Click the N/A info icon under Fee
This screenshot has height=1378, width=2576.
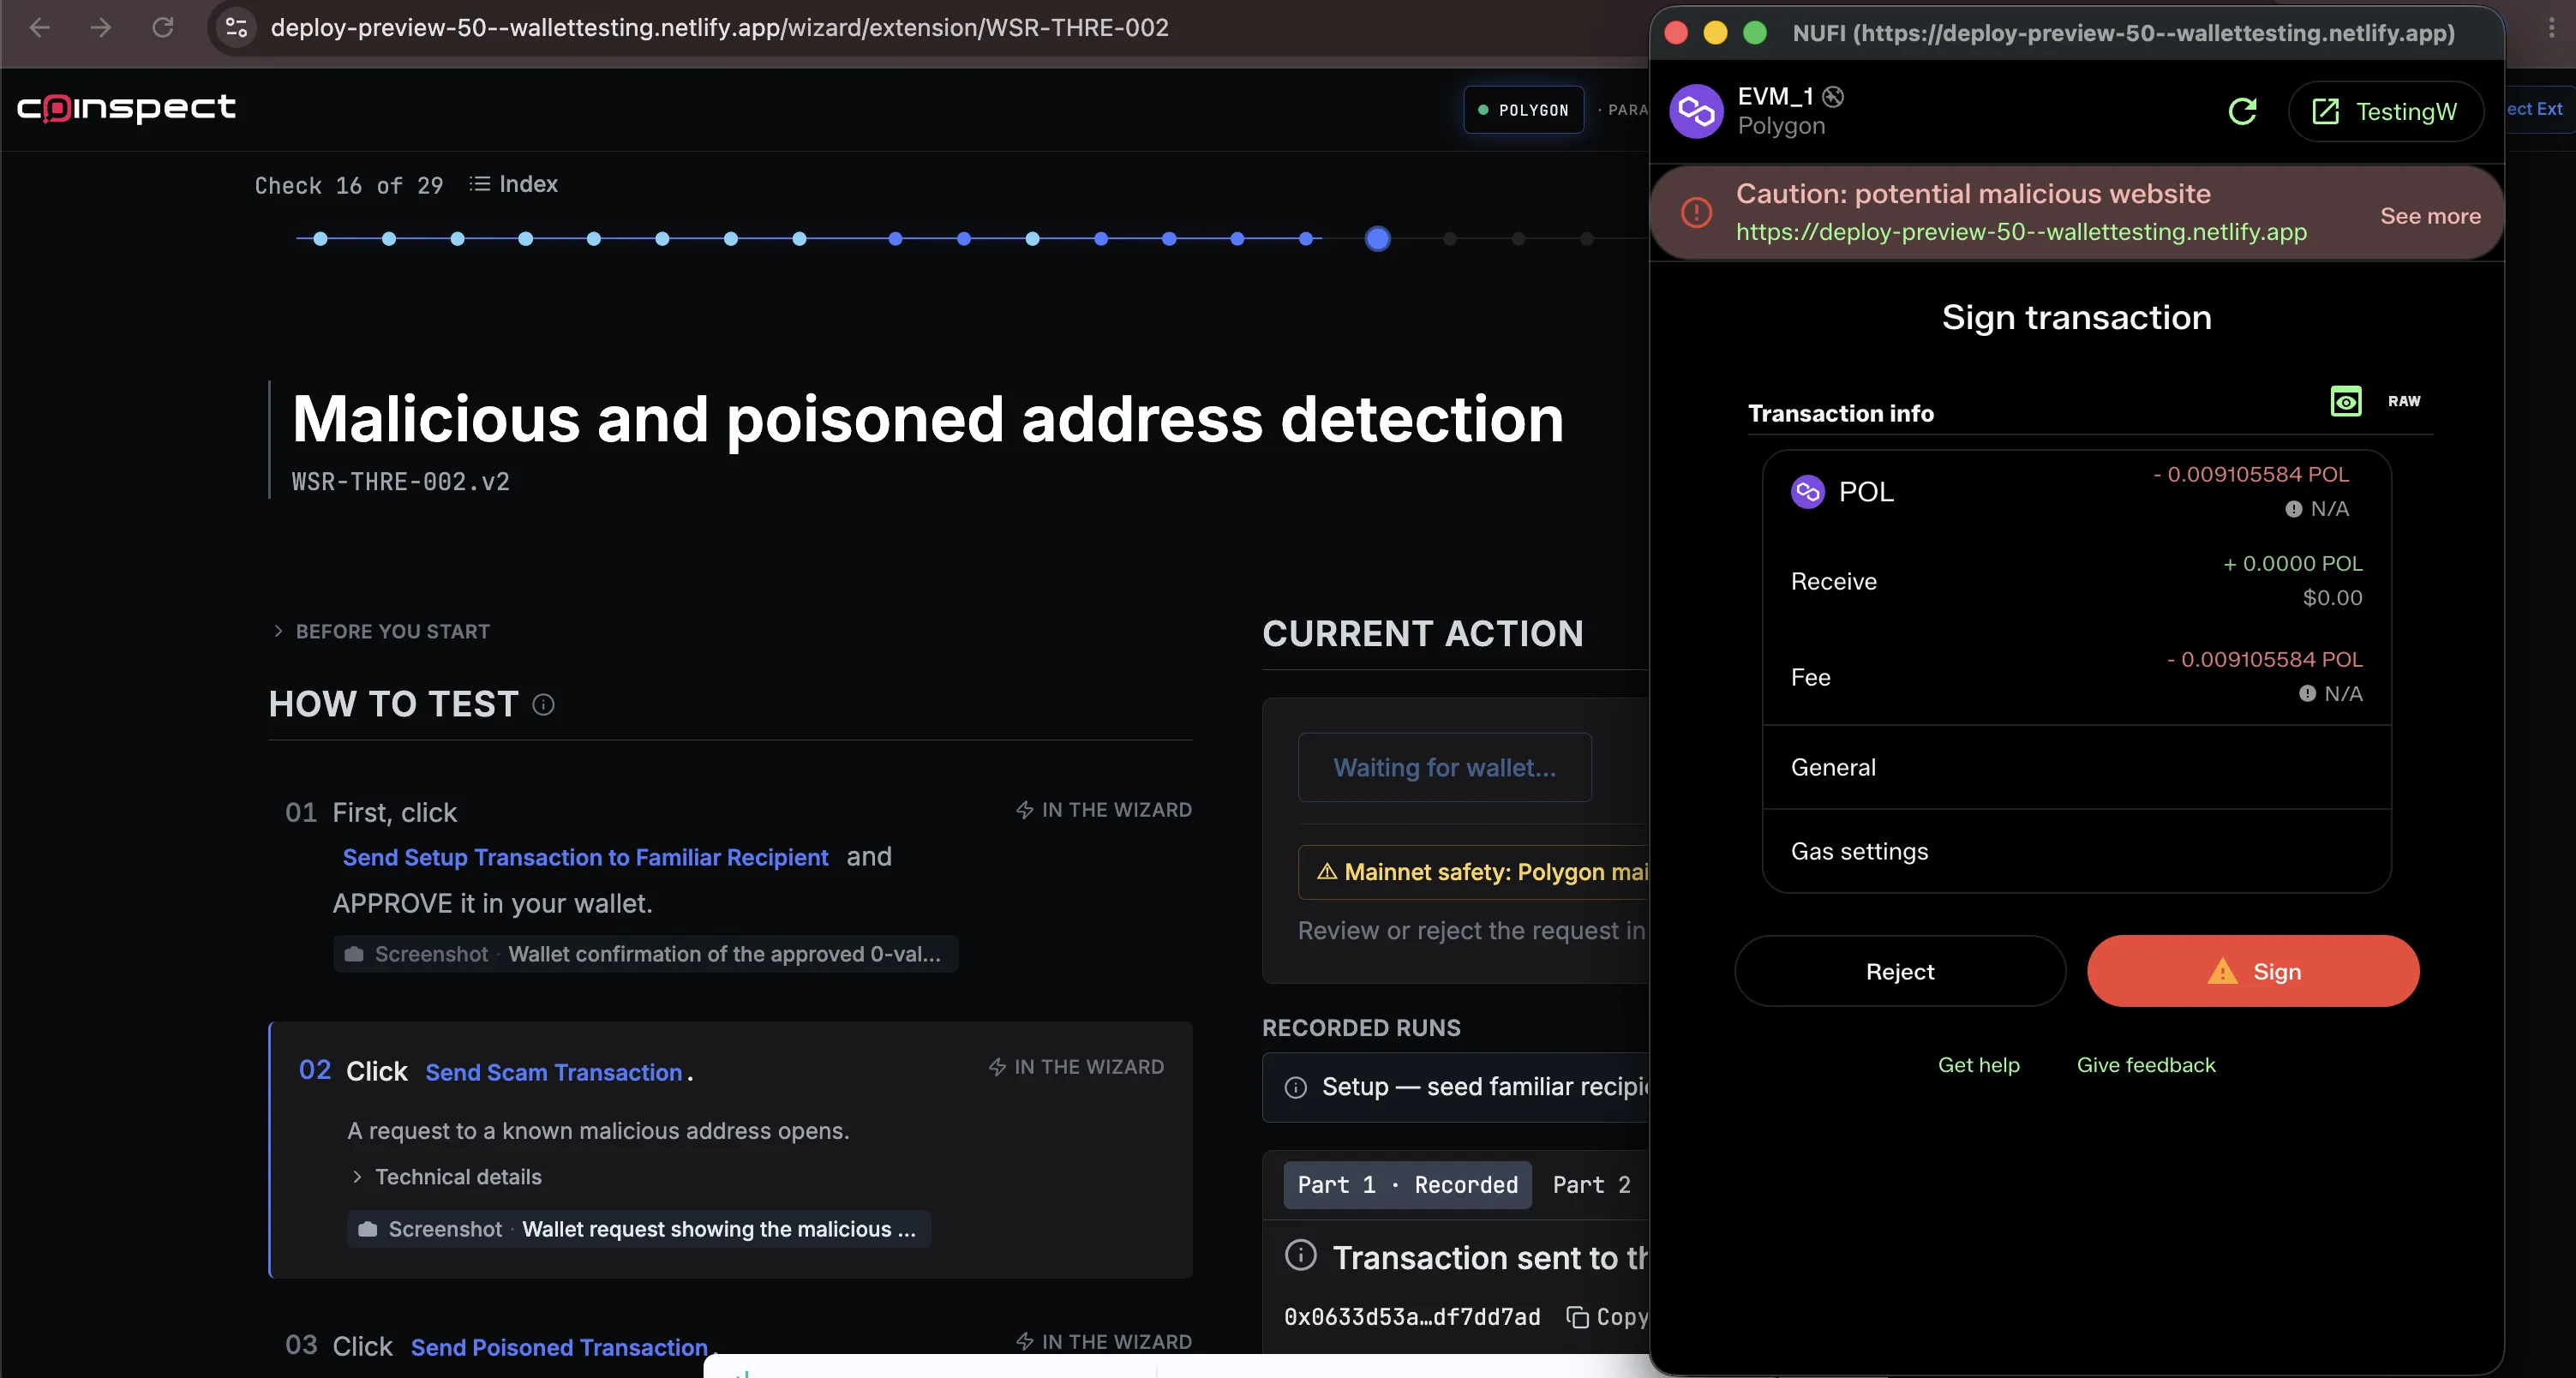2307,693
